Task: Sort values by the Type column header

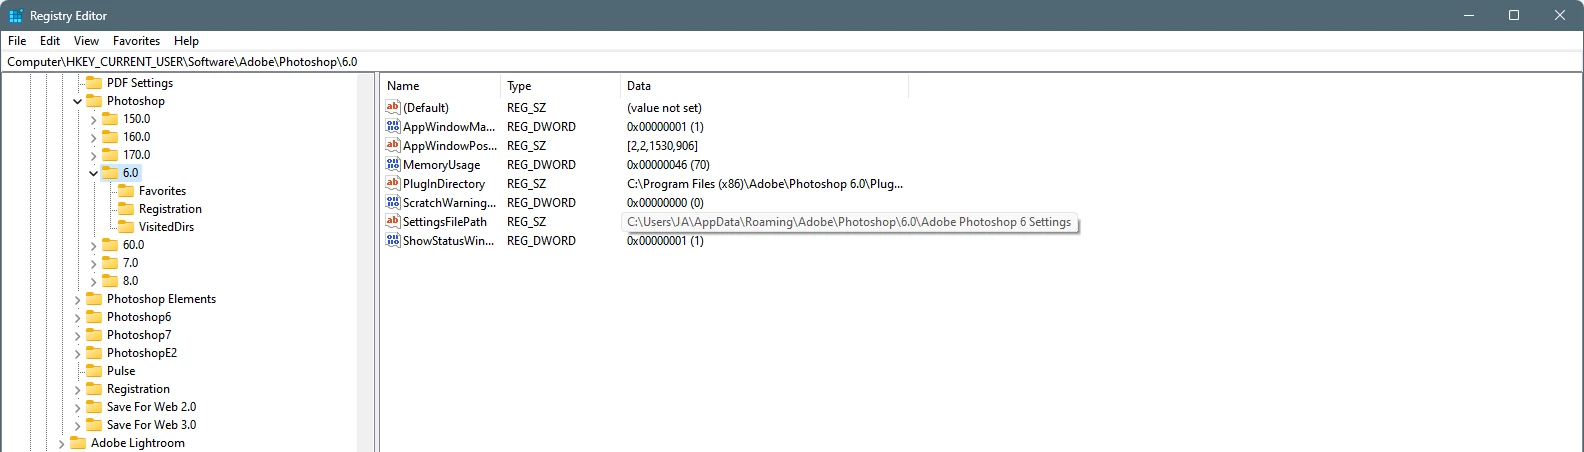Action: coord(560,86)
